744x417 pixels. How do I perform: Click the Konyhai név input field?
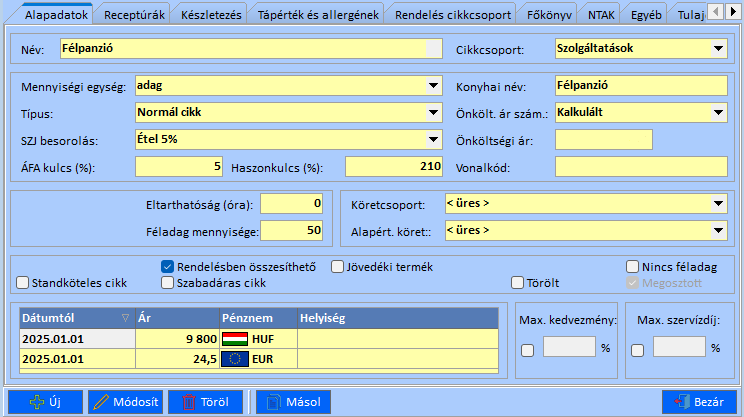[641, 86]
